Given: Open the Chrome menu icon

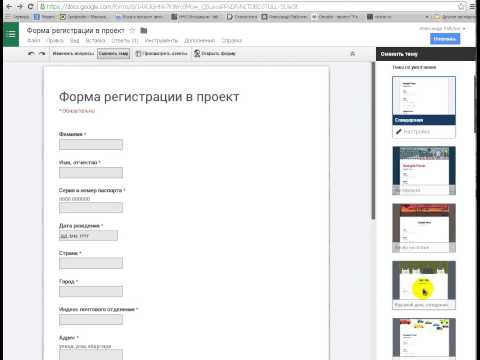Looking at the screenshot, I should [x=473, y=6].
